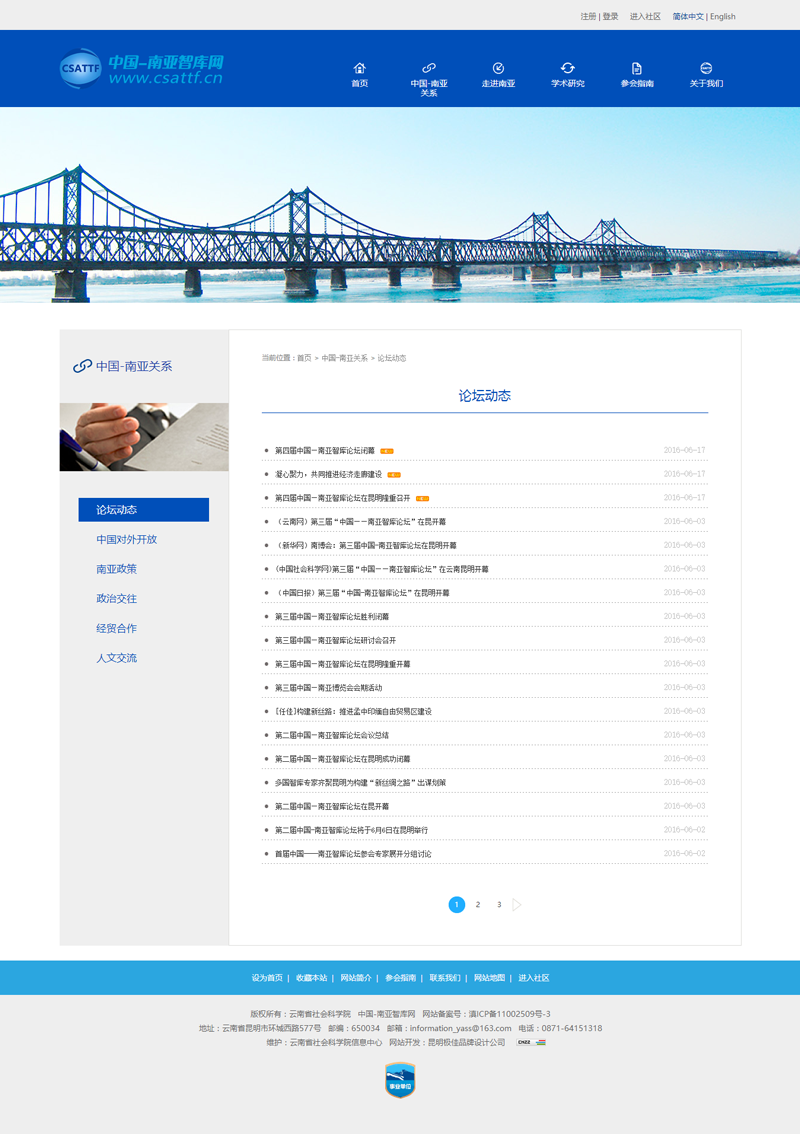The image size is (800, 1134).
Task: Open article 第四届中国-南亚智库论坛在昆明隆重召开
Action: click(342, 498)
